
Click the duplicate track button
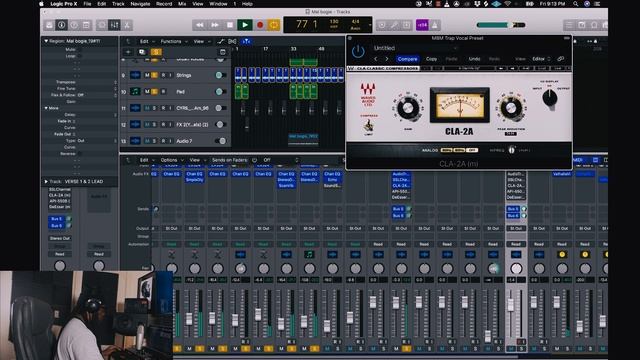[142, 52]
